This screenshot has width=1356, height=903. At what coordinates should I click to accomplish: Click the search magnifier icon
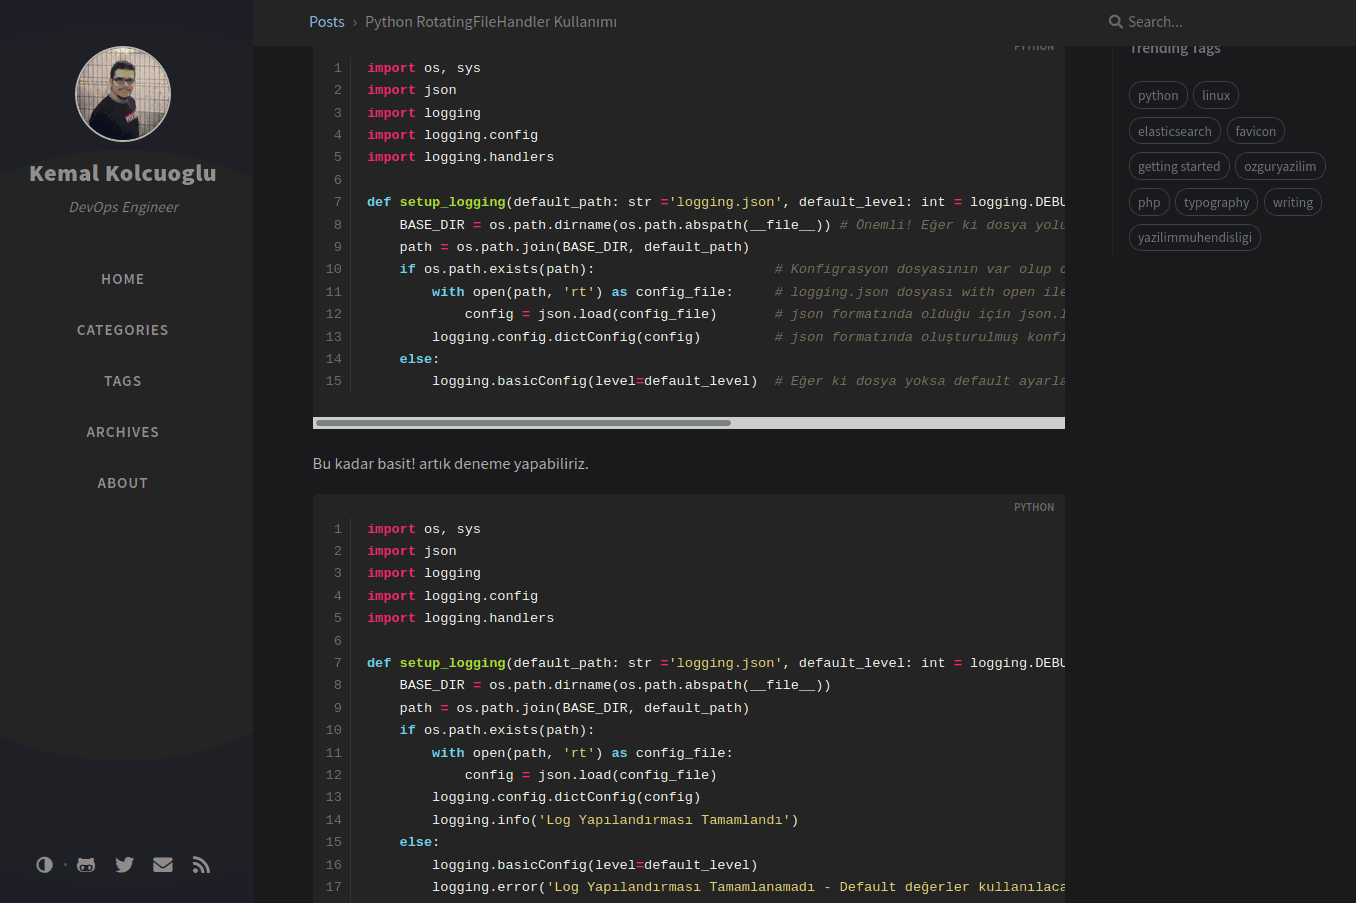(x=1115, y=22)
